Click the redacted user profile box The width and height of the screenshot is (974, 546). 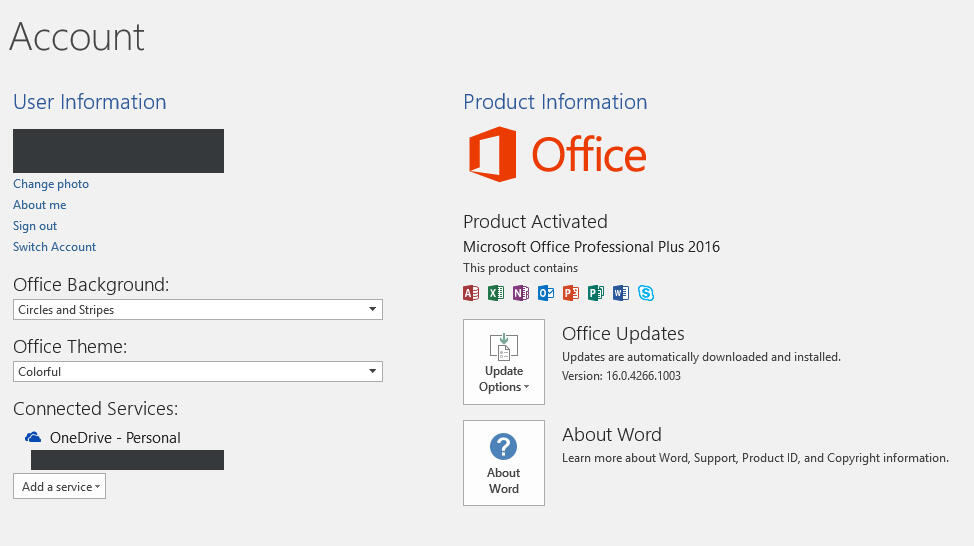[119, 151]
